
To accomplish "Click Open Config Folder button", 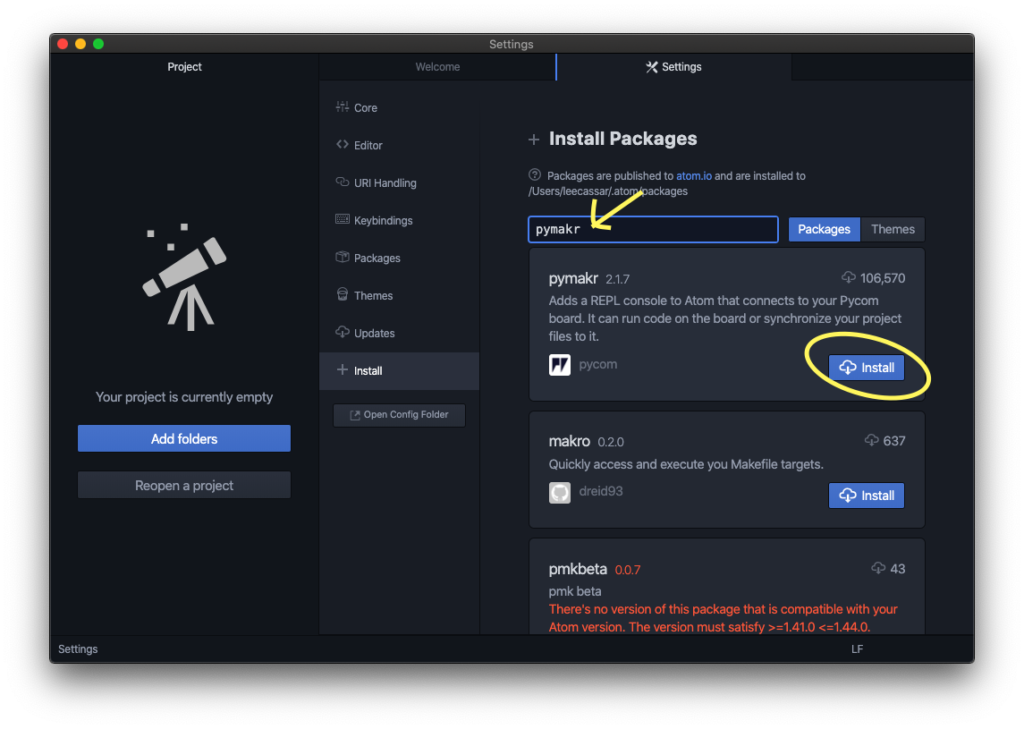I will tap(399, 415).
